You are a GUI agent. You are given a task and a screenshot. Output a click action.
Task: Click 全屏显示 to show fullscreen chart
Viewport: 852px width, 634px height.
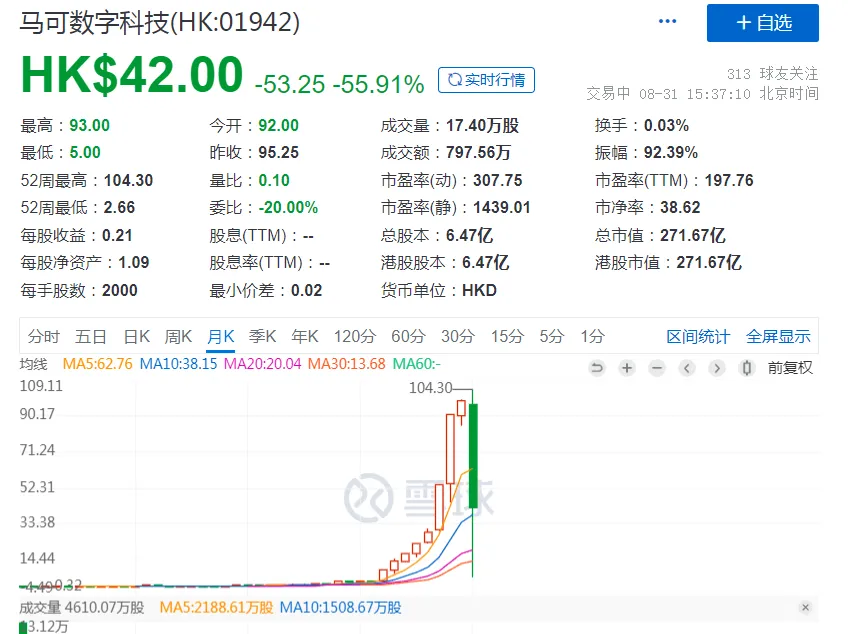point(778,336)
